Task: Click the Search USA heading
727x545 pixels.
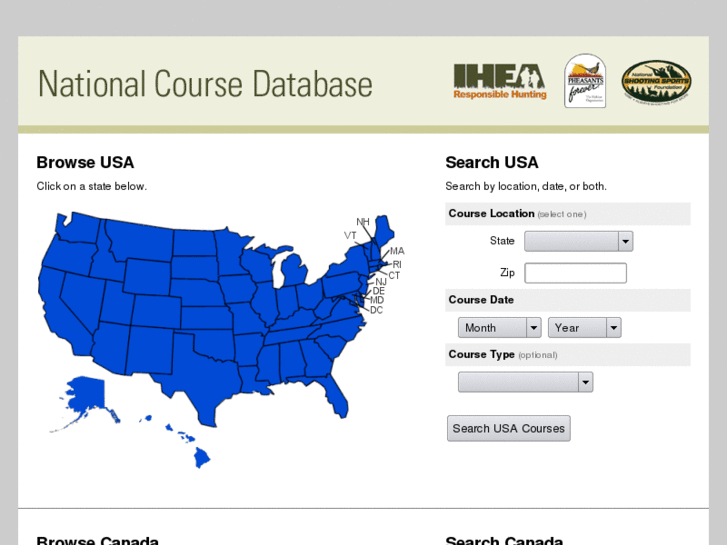Action: [x=492, y=162]
